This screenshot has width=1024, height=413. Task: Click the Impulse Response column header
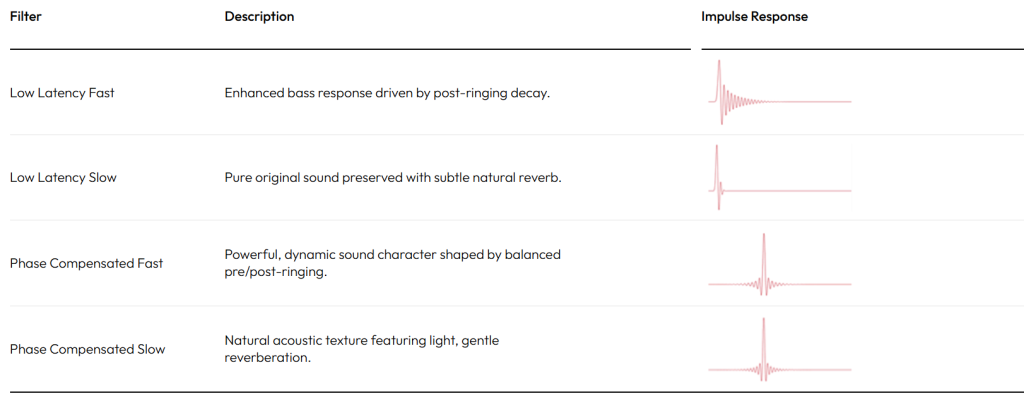(754, 16)
